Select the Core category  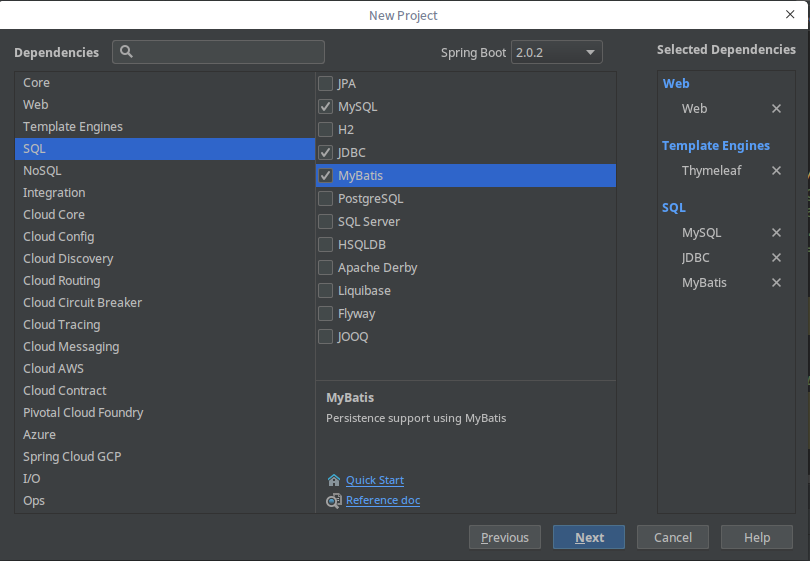pos(165,83)
